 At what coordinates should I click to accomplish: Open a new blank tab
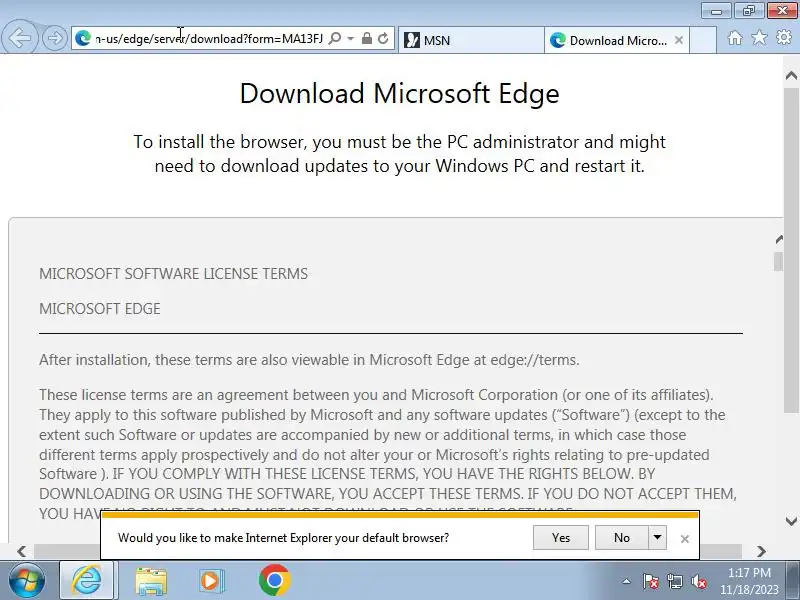tap(703, 40)
